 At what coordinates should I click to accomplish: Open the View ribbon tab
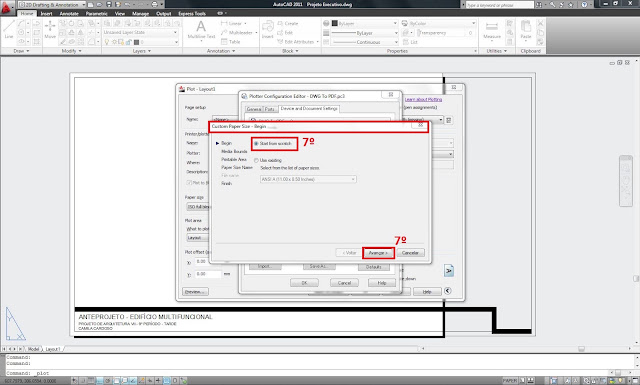pos(120,13)
